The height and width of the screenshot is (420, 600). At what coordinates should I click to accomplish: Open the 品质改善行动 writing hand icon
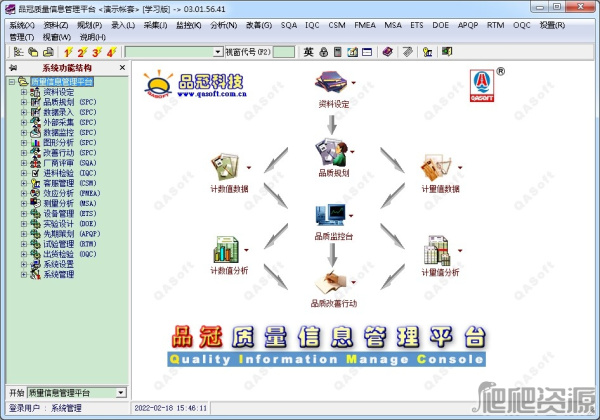click(x=331, y=282)
